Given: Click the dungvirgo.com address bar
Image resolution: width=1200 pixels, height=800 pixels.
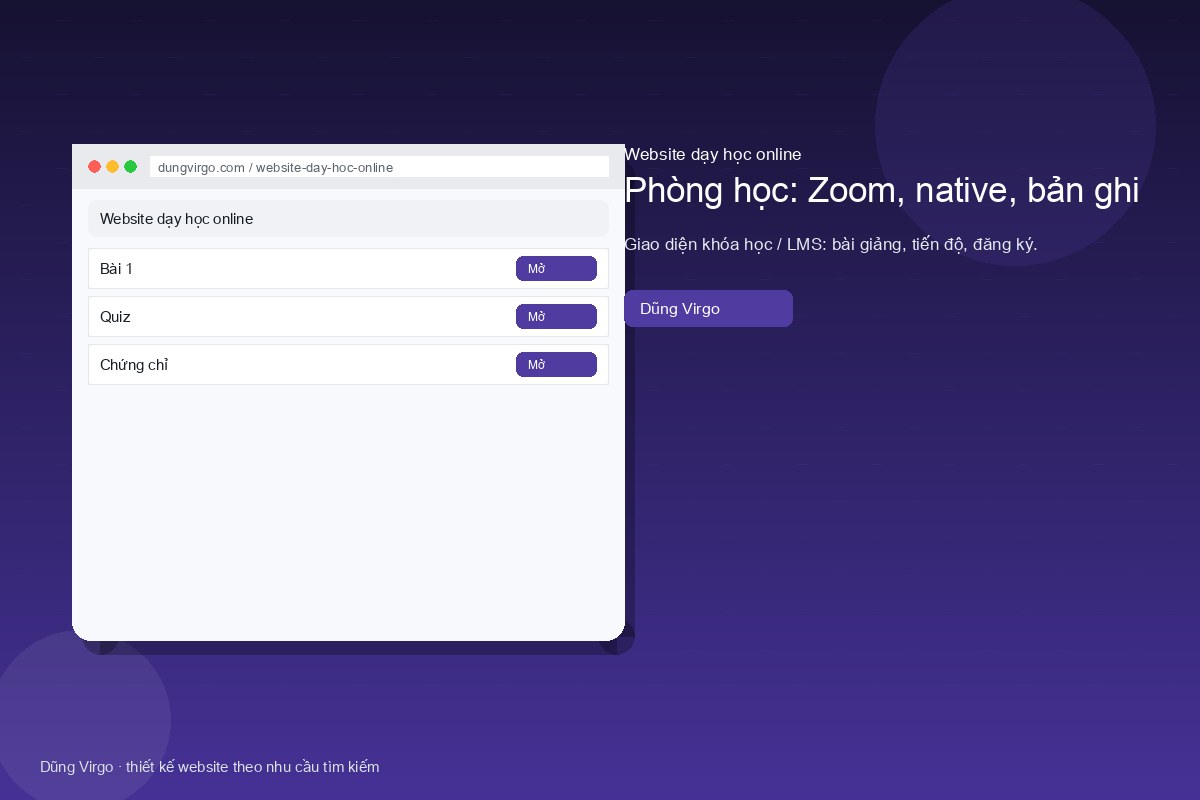Looking at the screenshot, I should (x=379, y=167).
